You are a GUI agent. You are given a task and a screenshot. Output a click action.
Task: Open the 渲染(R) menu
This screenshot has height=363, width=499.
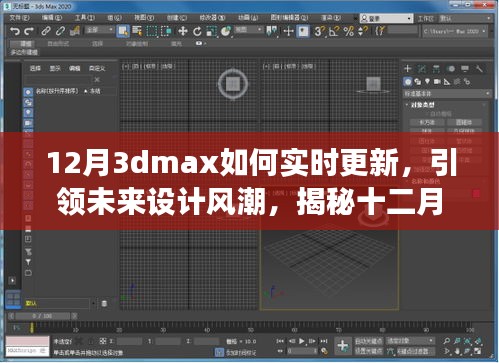[x=331, y=18]
